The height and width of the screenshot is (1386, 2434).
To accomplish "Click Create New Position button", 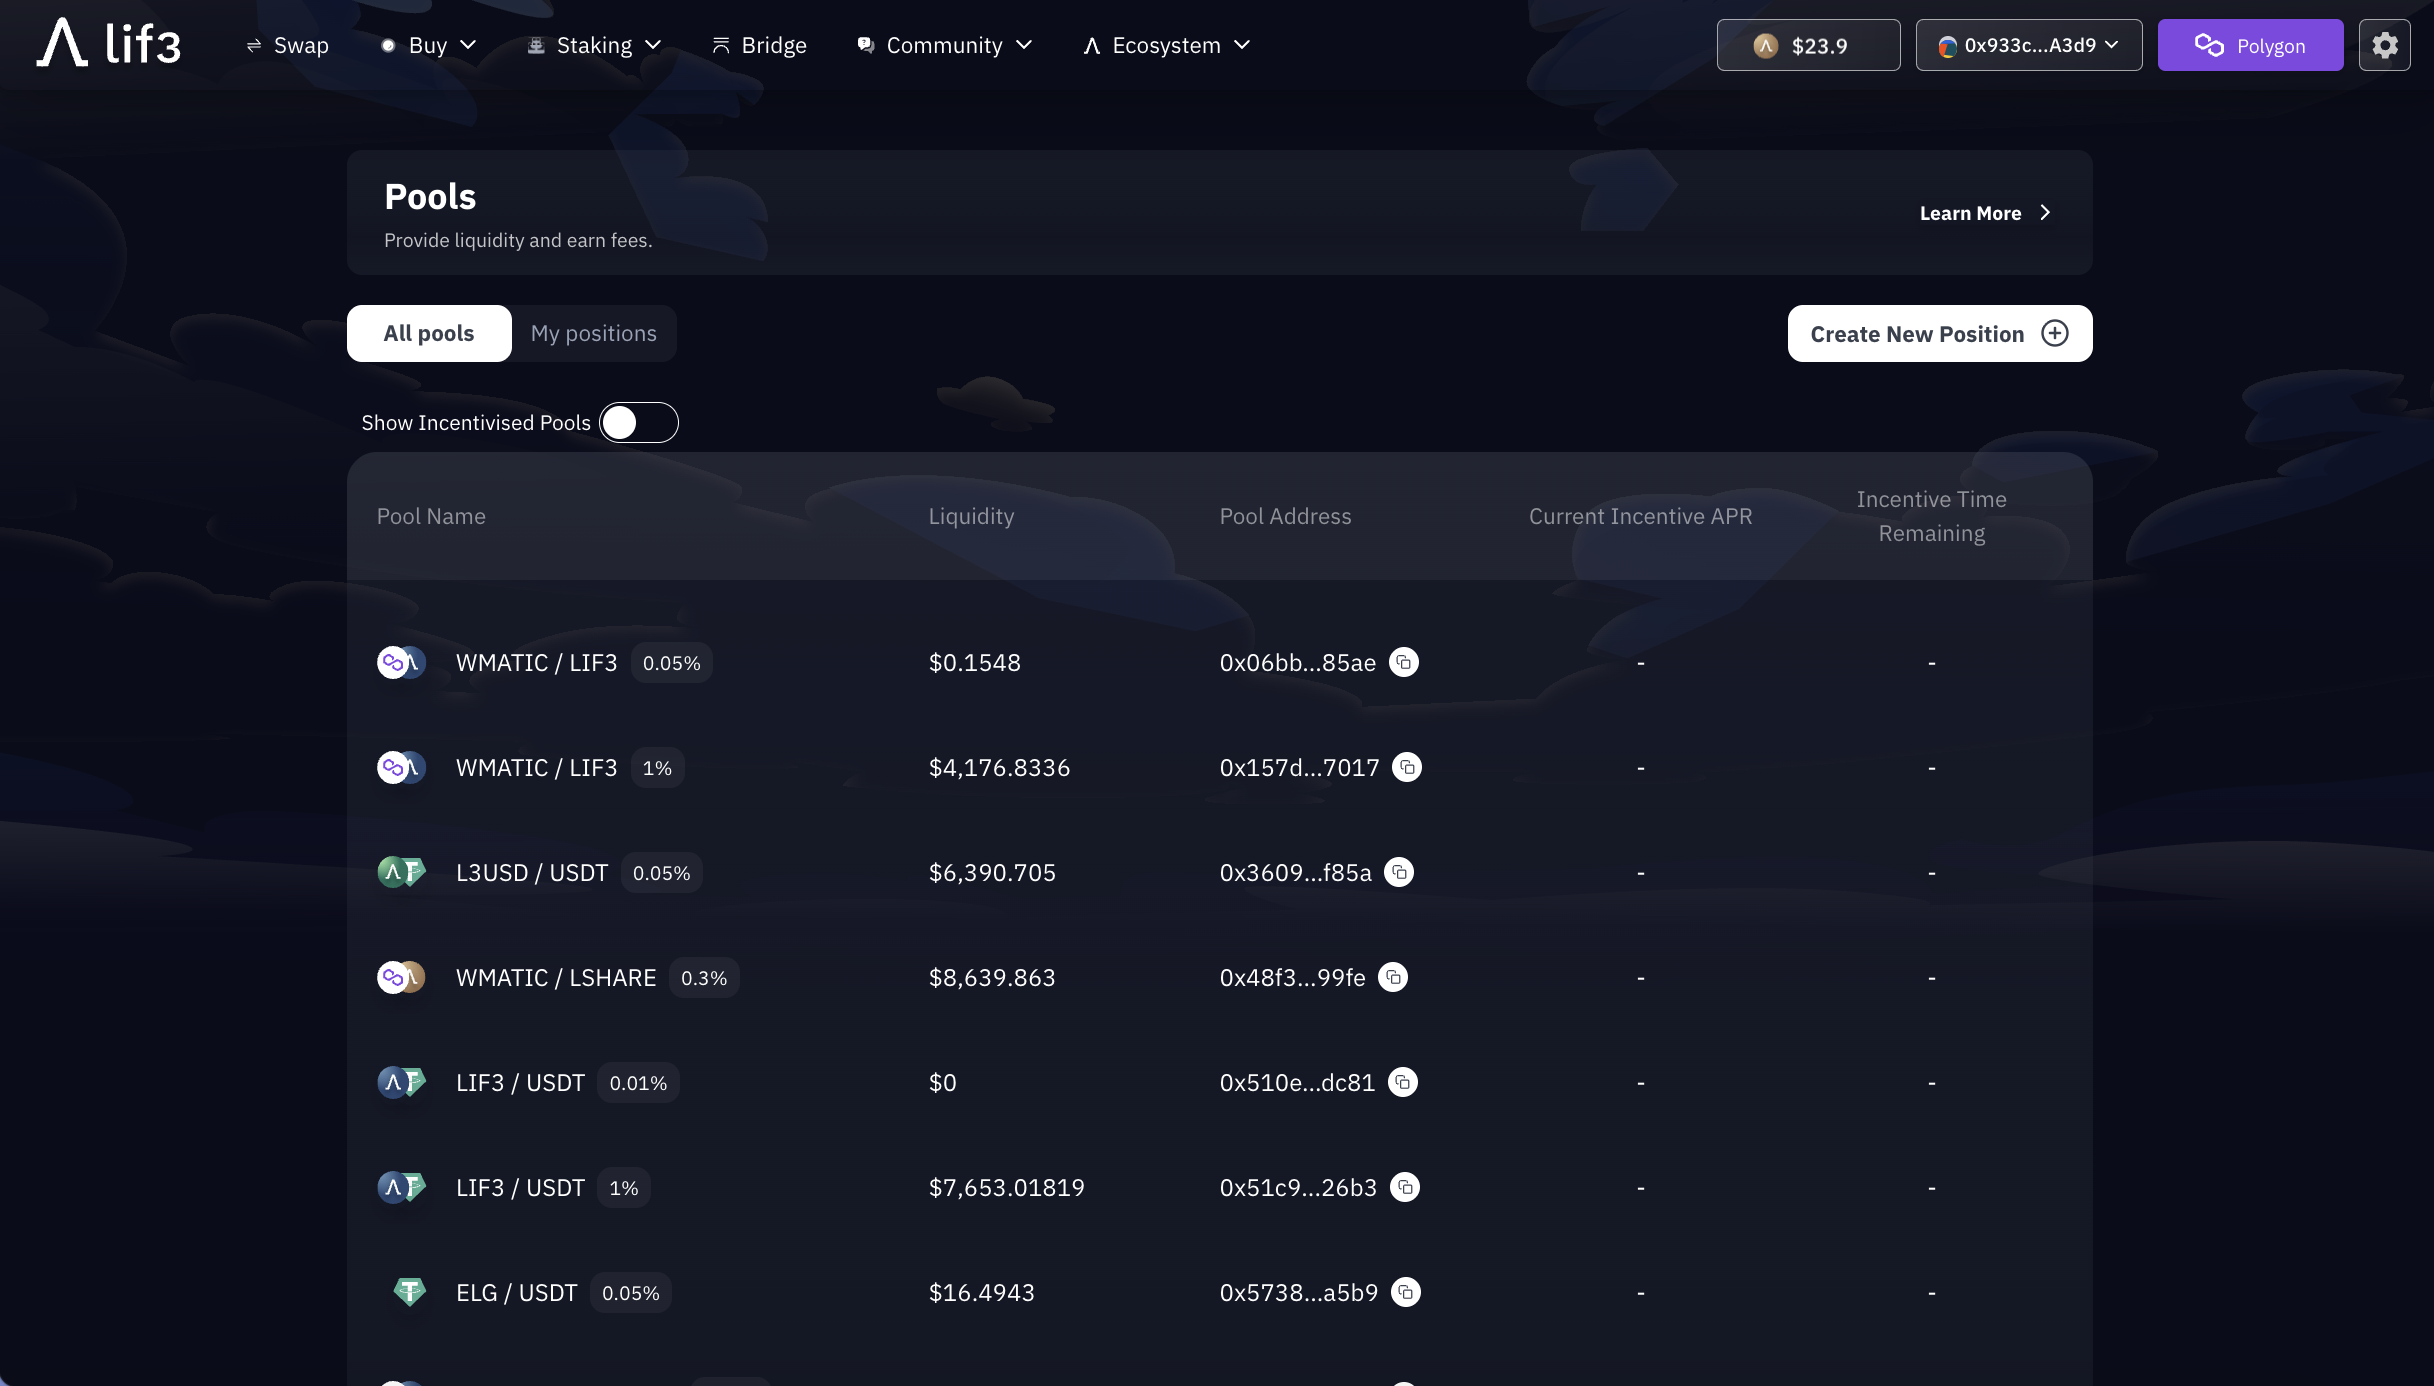I will 1939,333.
